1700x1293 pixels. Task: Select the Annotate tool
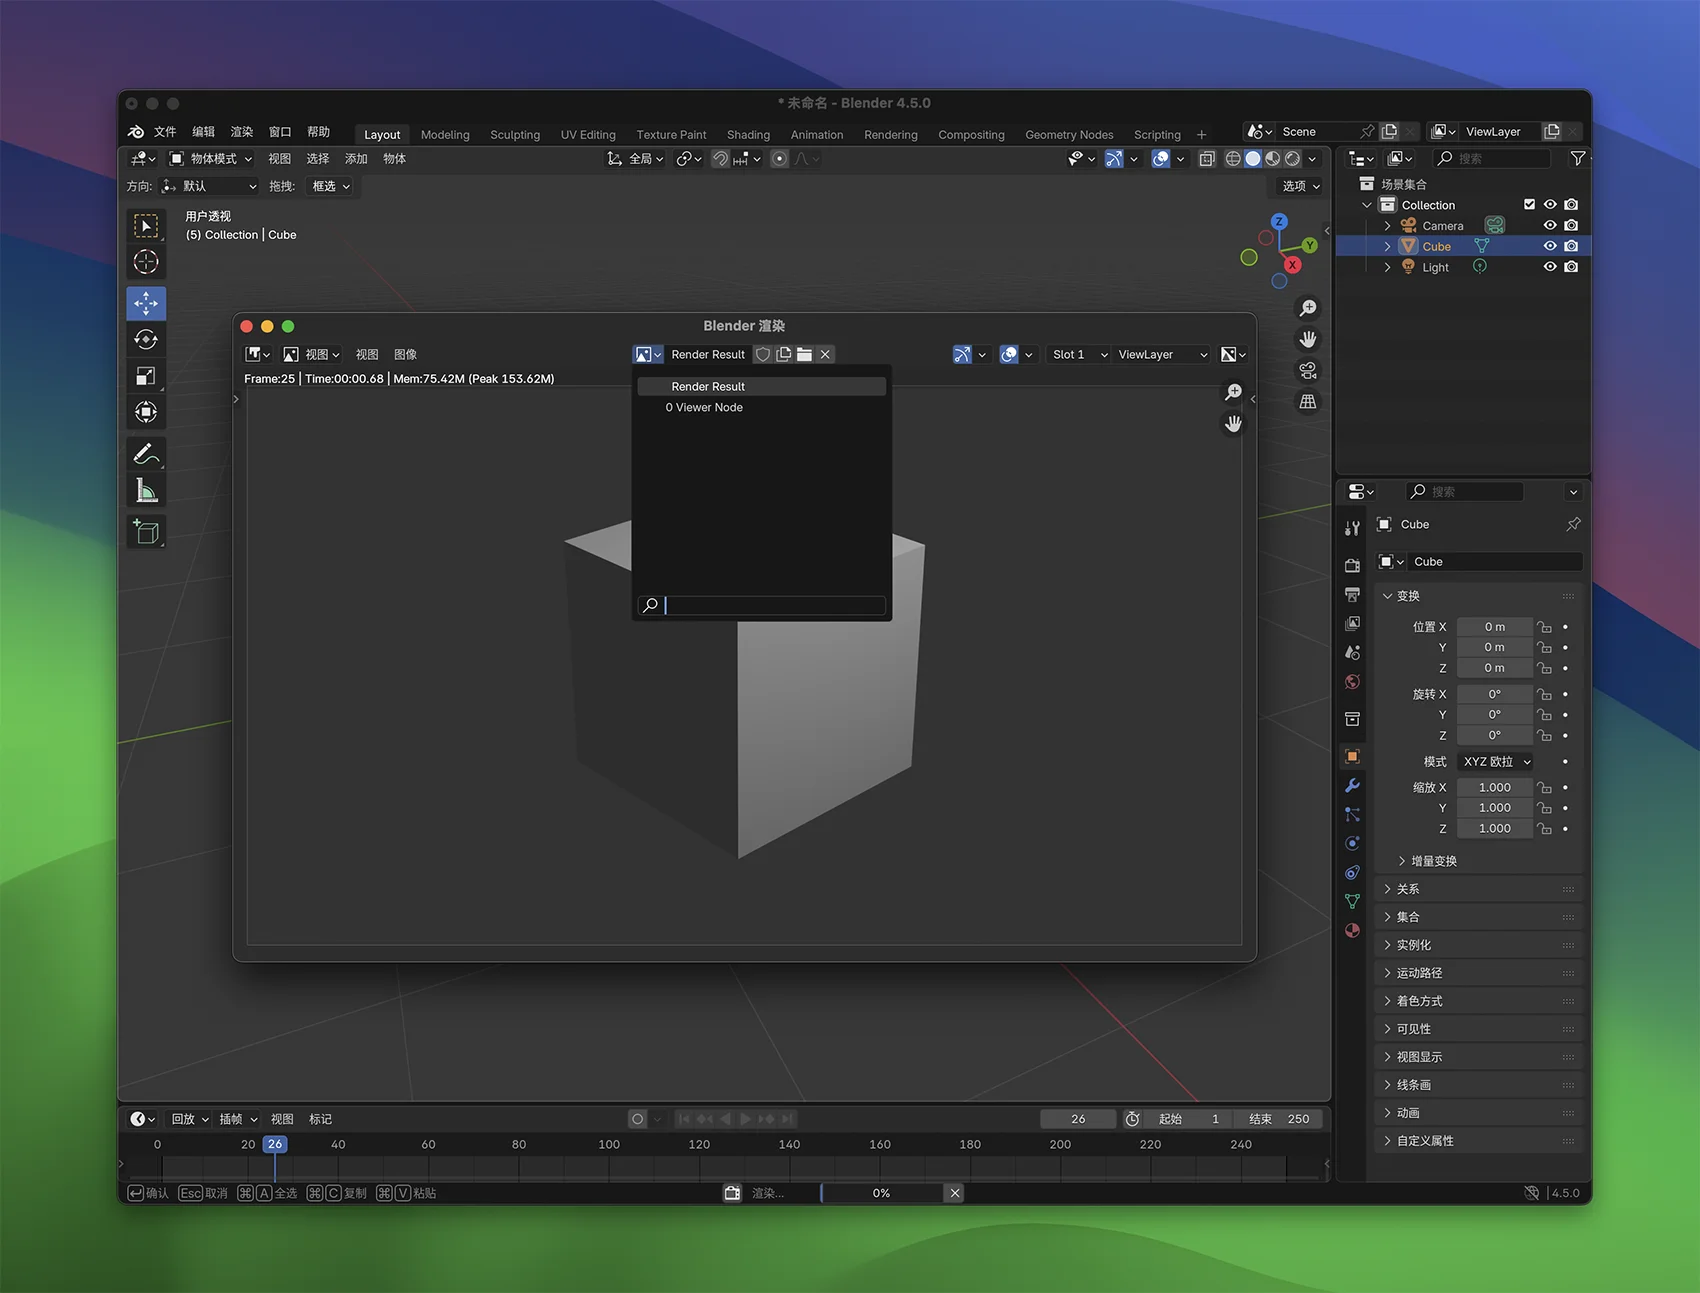(146, 454)
